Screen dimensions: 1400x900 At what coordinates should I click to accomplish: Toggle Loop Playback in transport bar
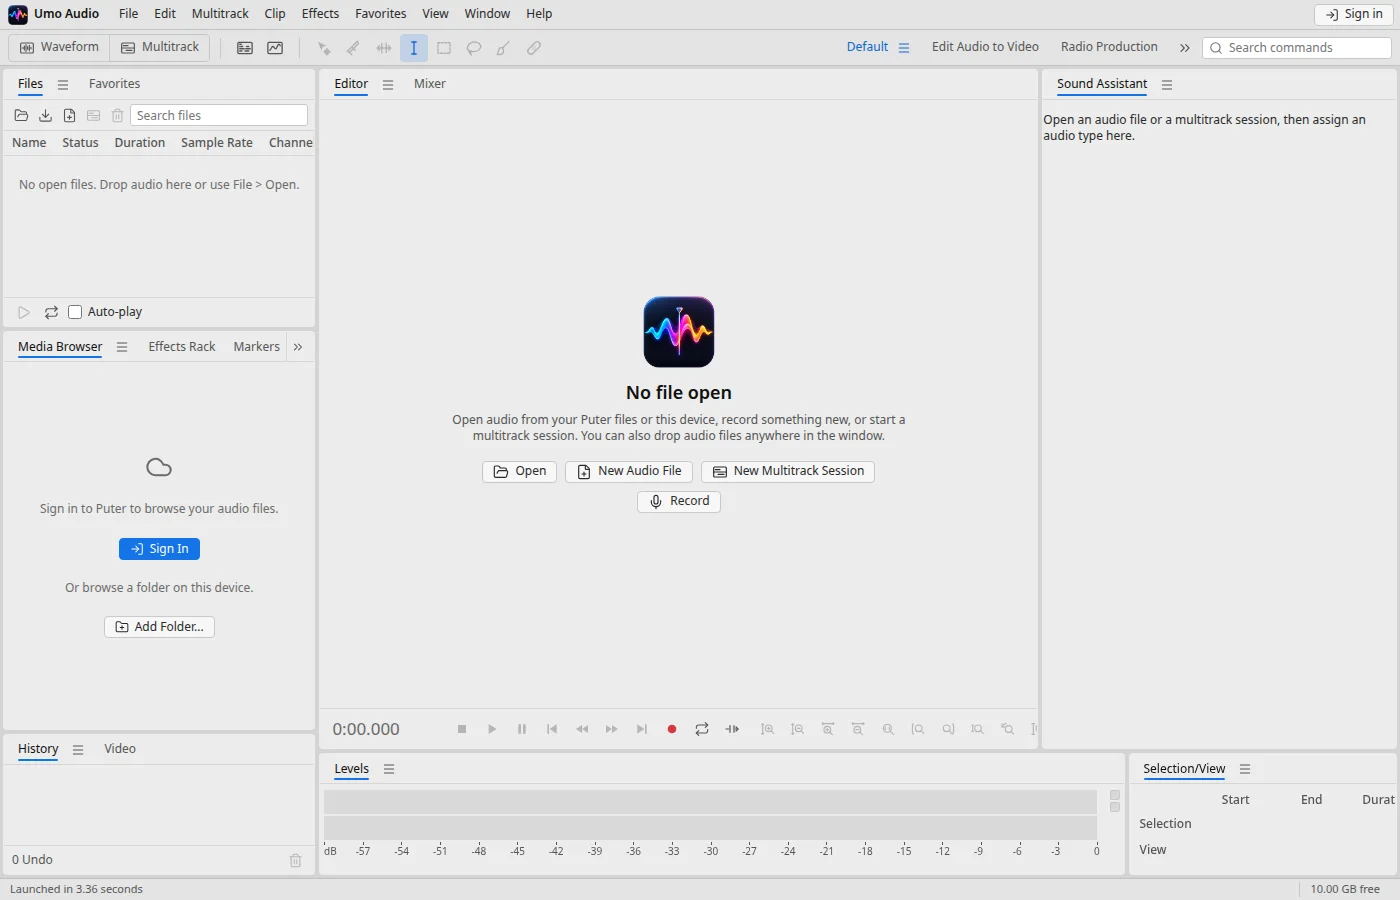702,729
